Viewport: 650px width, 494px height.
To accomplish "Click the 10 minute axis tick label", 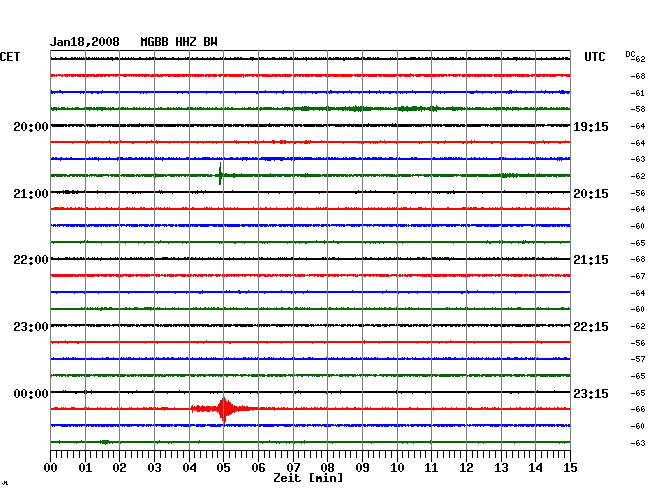I will click(x=397, y=468).
